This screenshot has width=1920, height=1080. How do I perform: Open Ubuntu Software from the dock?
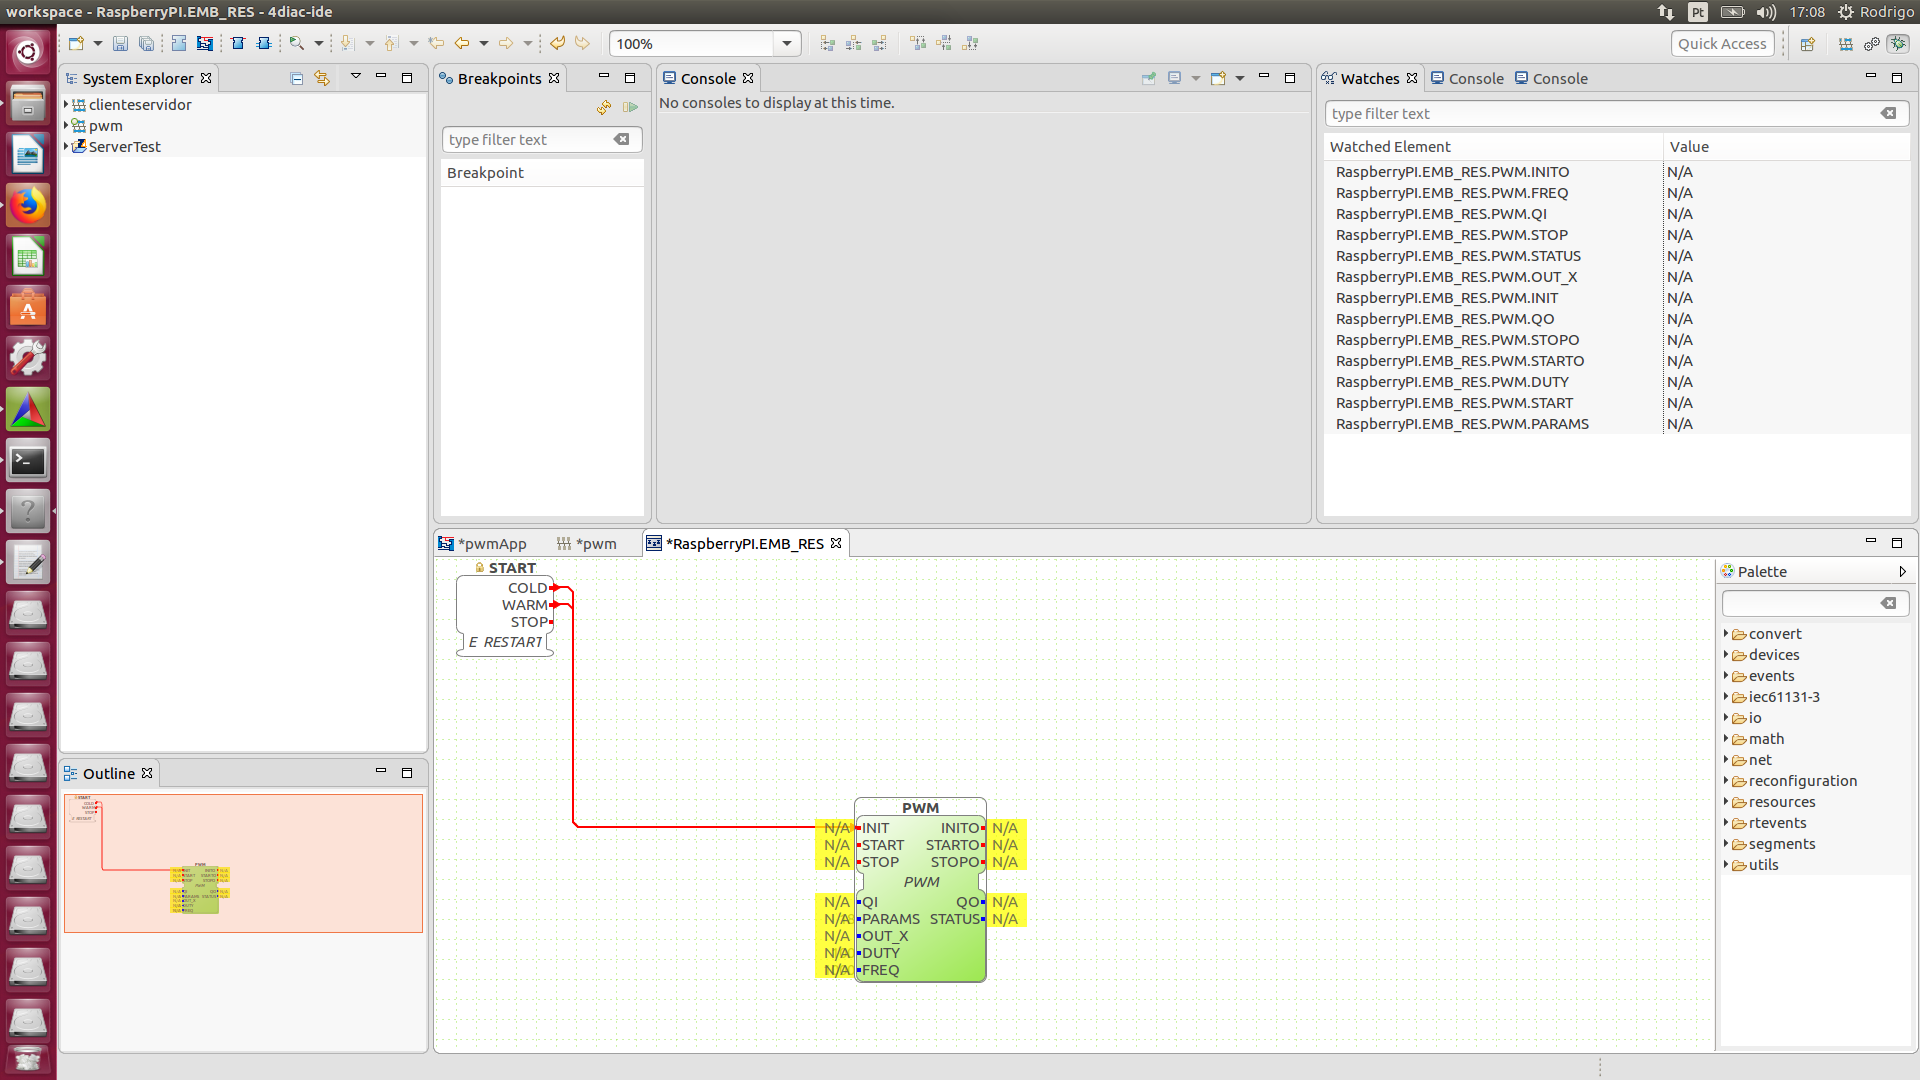coord(28,308)
